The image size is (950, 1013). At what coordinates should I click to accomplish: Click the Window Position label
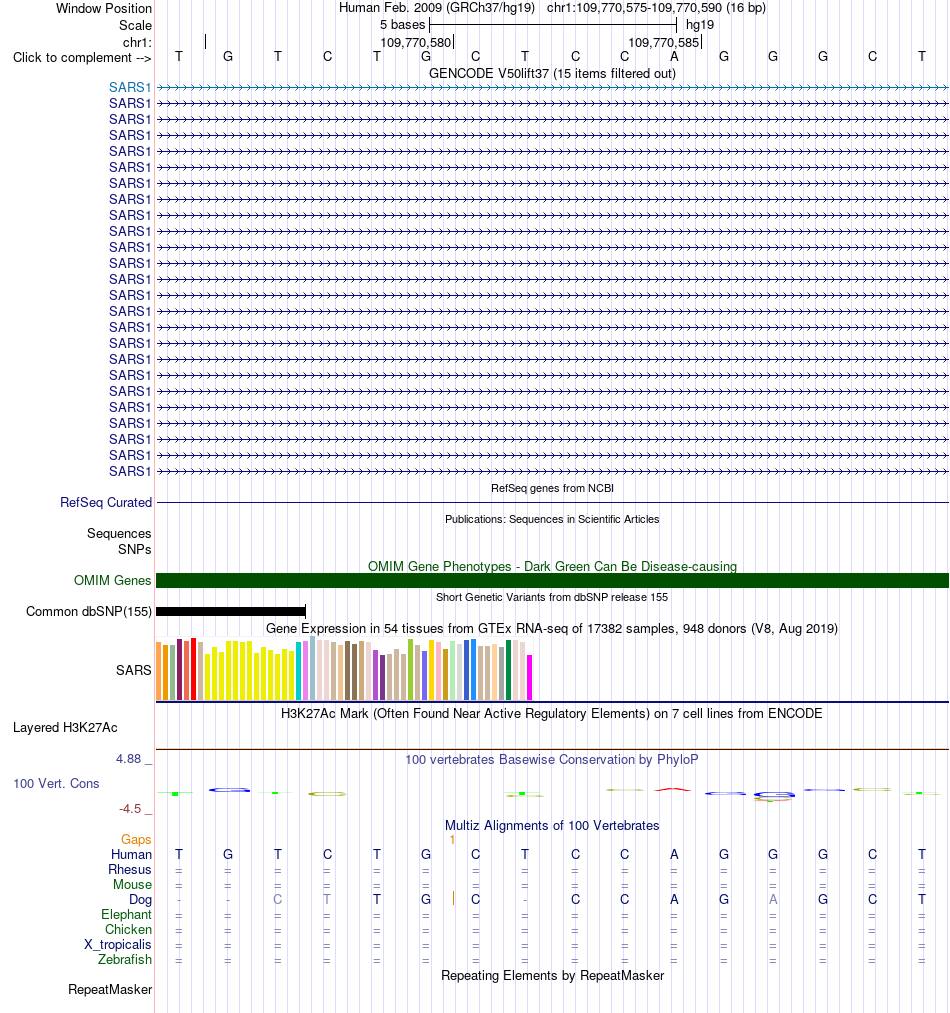pyautogui.click(x=103, y=8)
